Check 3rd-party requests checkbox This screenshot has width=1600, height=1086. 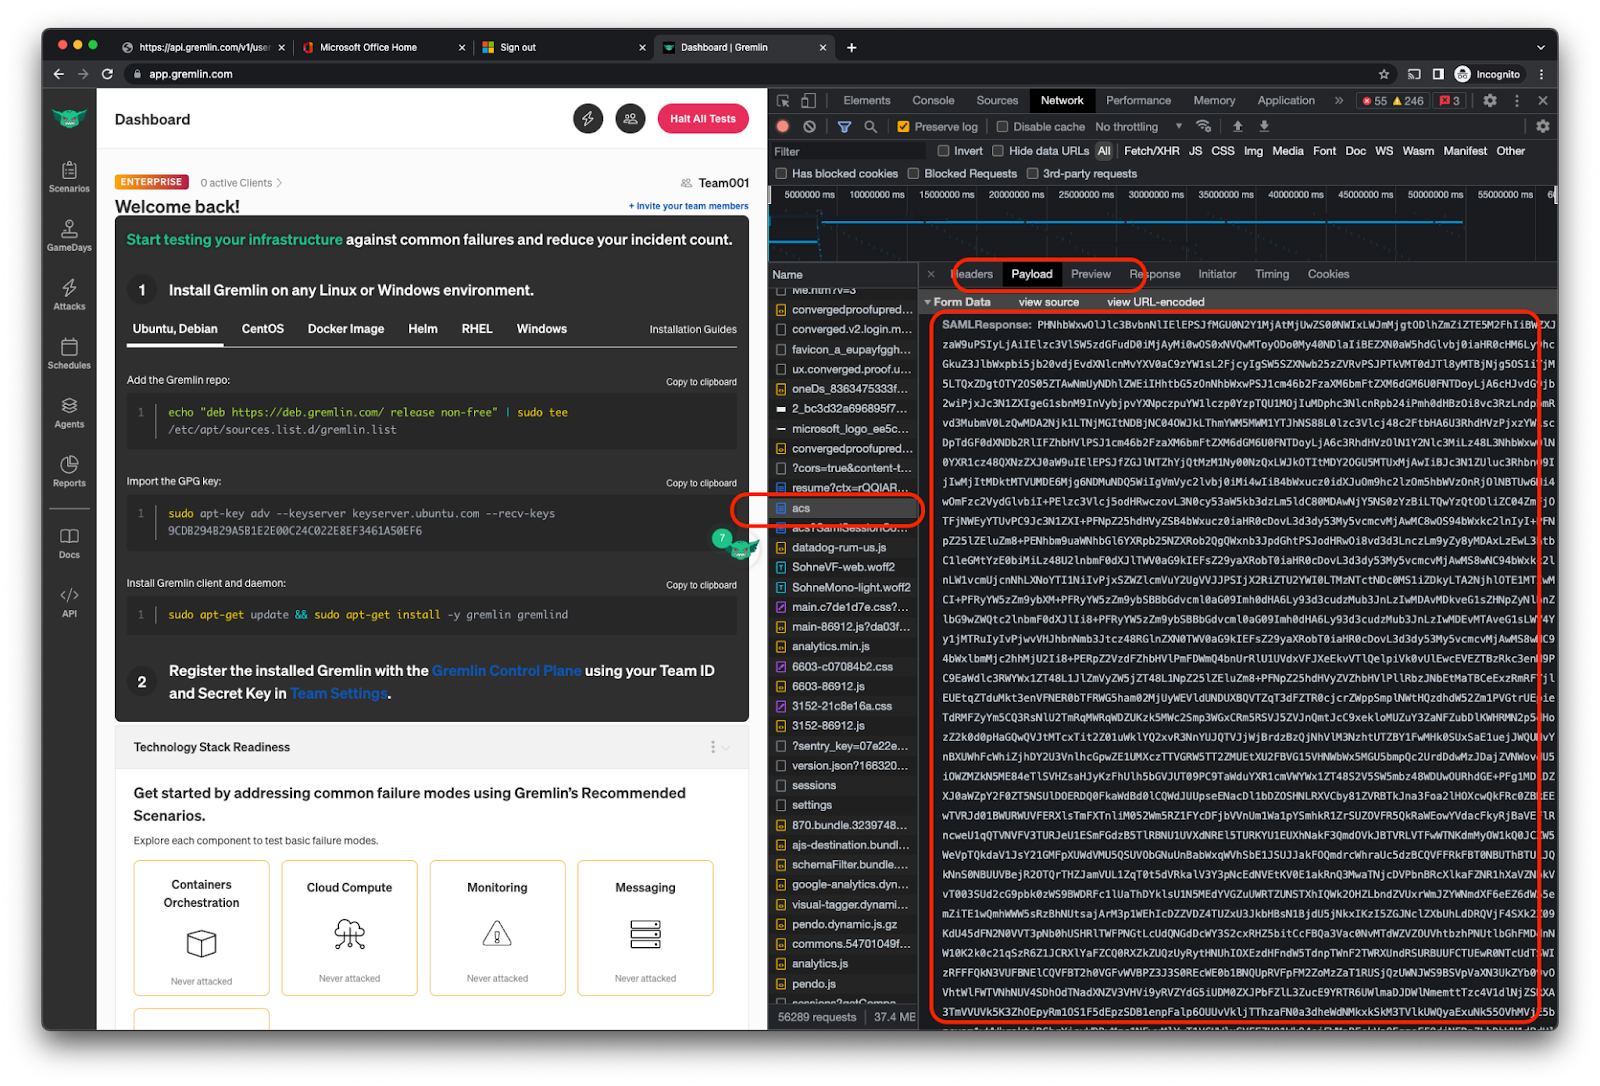tap(1032, 174)
